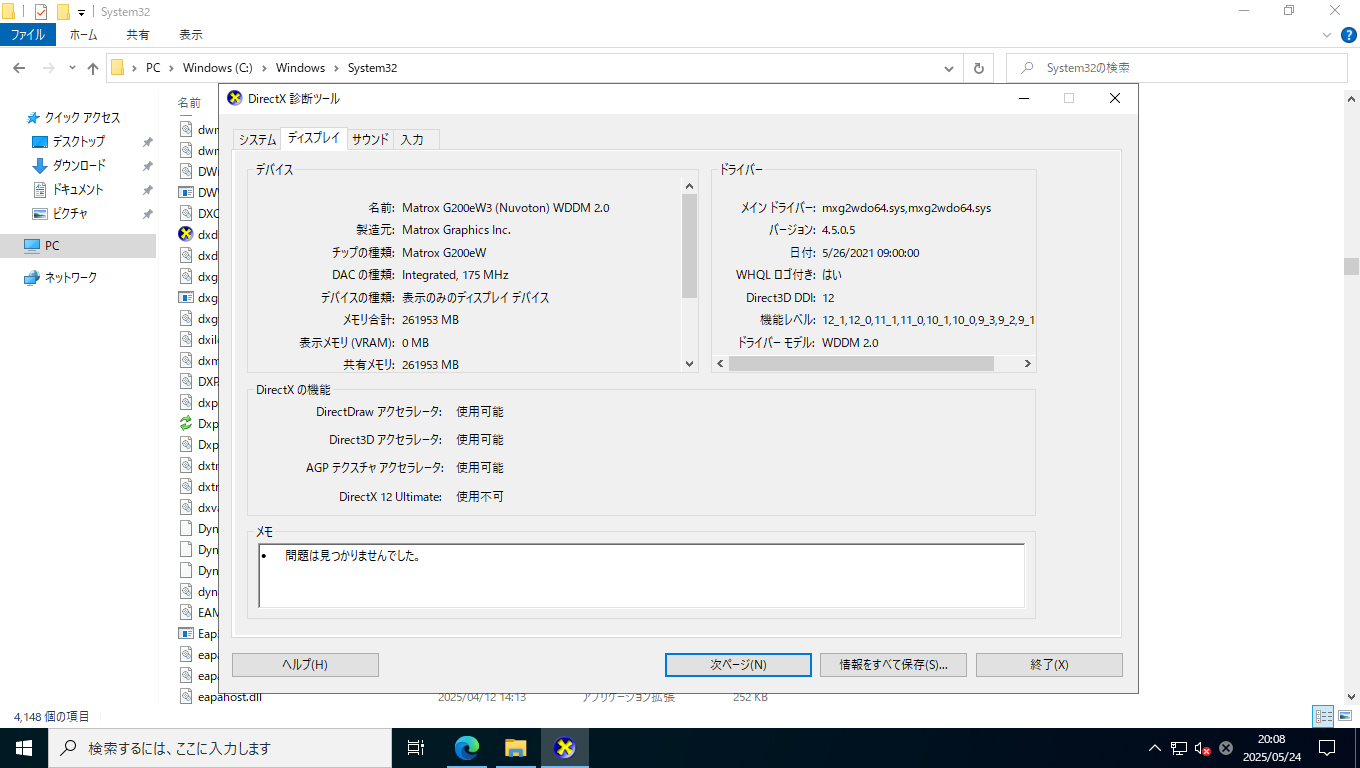Click the device panel scroll-down arrow

(689, 364)
